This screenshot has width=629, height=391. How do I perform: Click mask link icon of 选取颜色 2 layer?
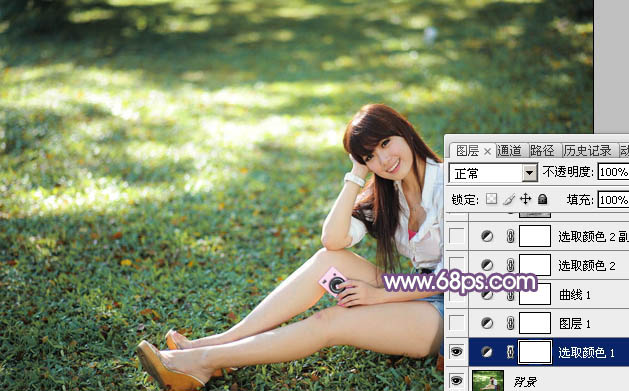[x=510, y=265]
